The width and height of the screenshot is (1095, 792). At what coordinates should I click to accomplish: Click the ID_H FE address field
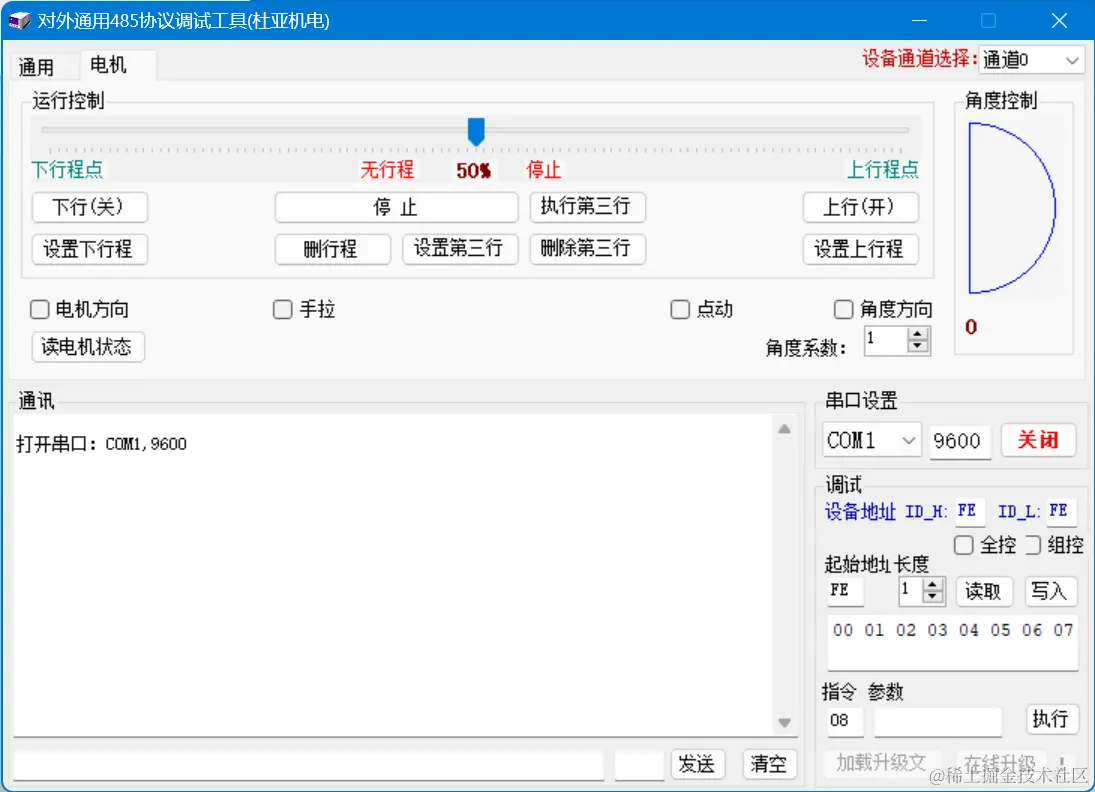pos(969,511)
